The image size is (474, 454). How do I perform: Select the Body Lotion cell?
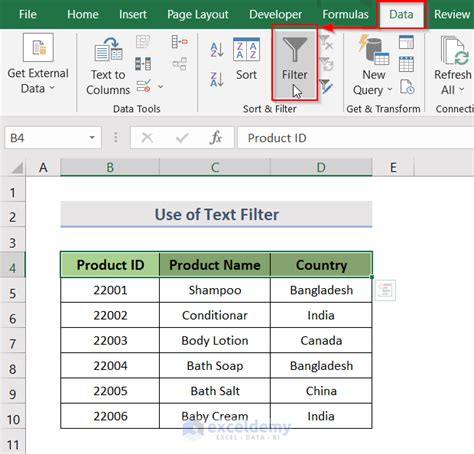point(215,340)
